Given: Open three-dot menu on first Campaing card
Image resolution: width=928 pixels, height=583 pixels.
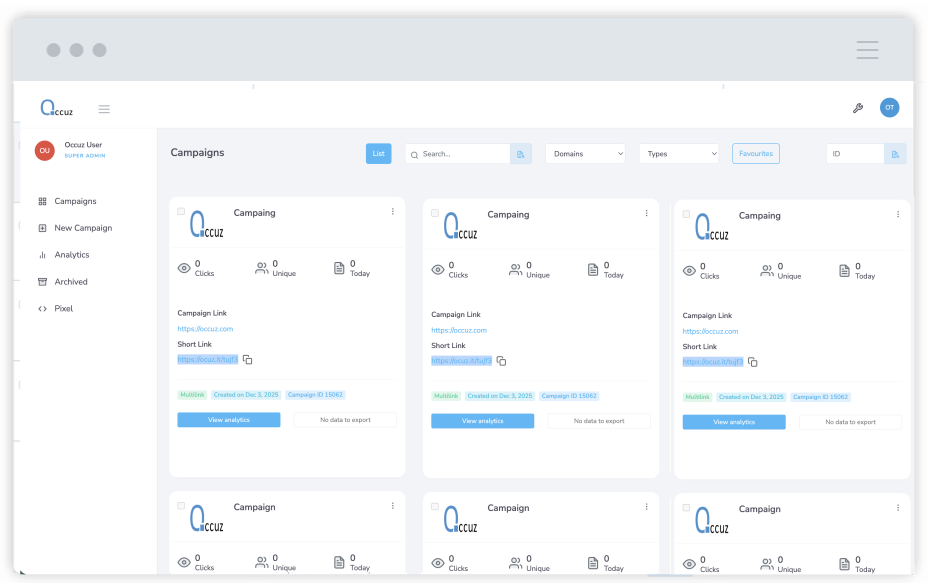Looking at the screenshot, I should click(393, 212).
